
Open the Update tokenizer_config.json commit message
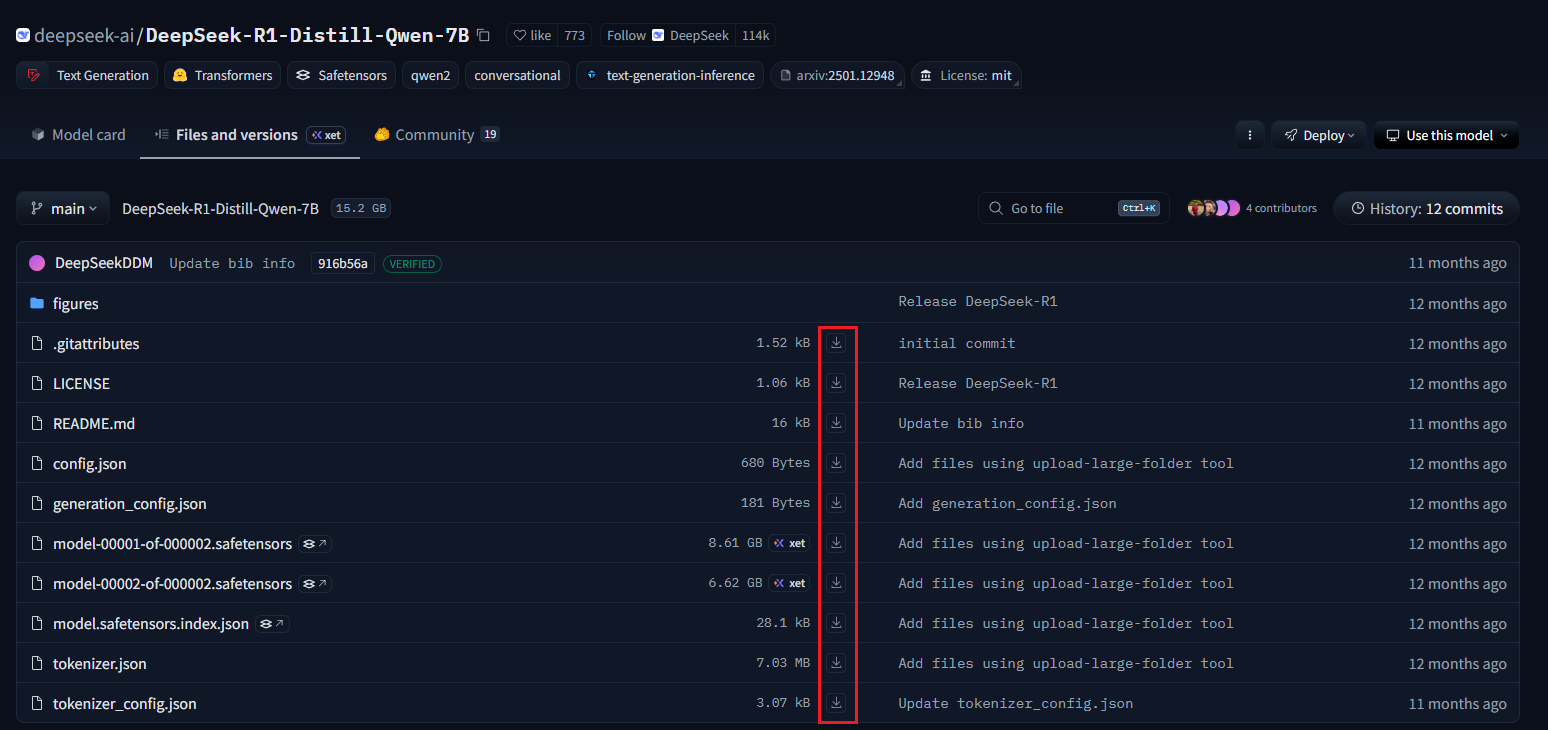(1016, 703)
